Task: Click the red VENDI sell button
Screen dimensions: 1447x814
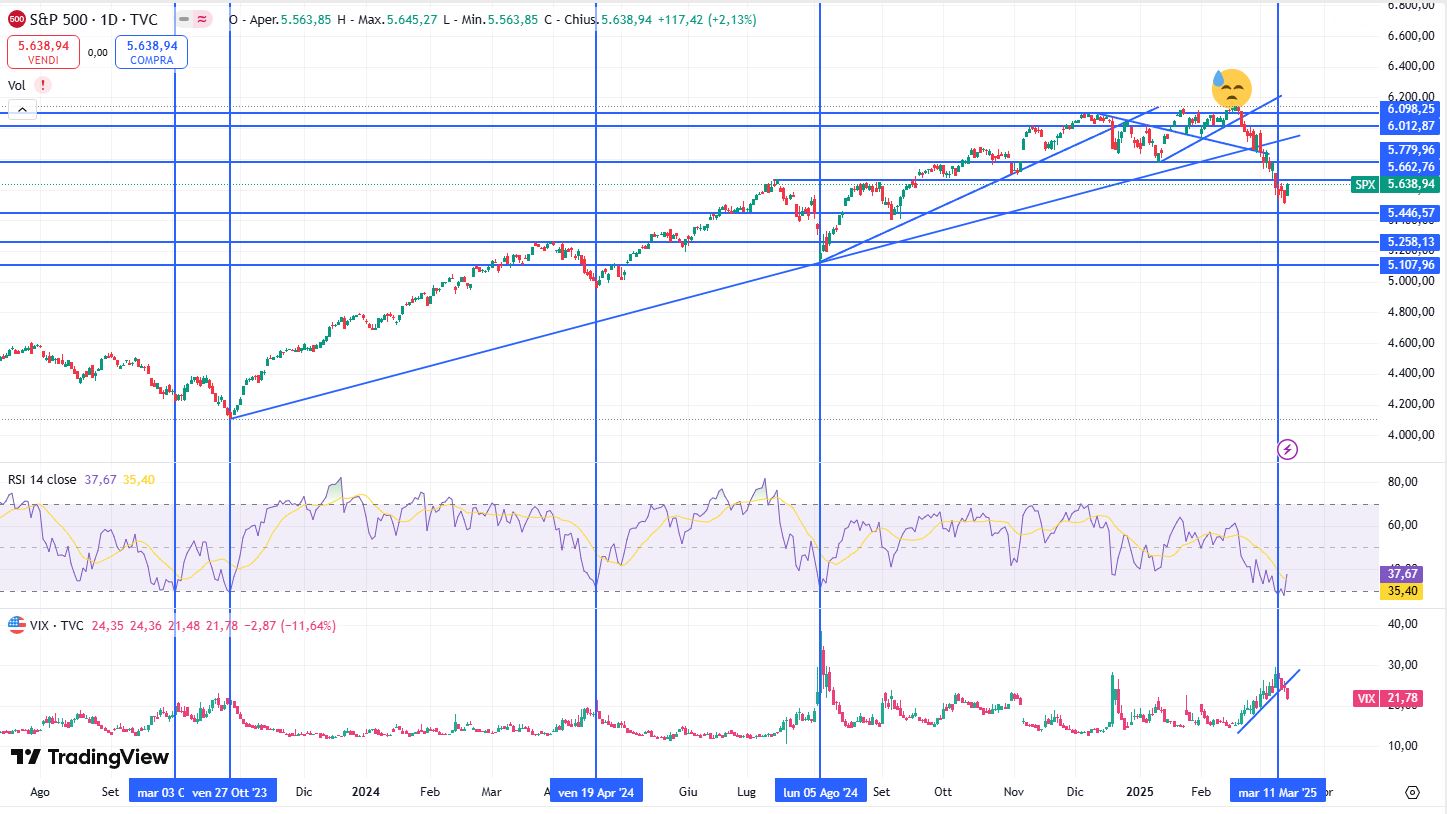Action: (43, 52)
